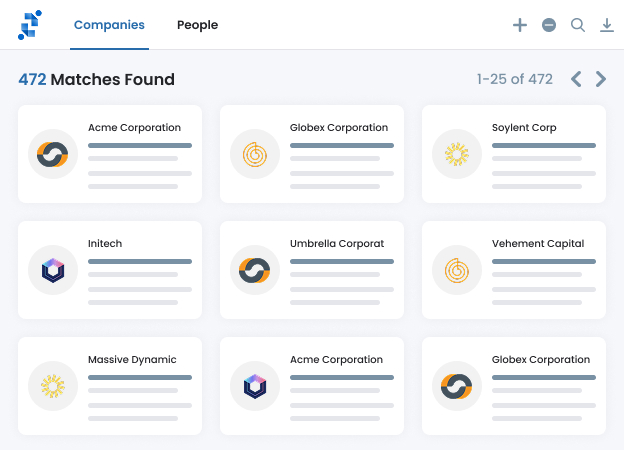Click the Globex Corporation logo in bottom row
This screenshot has width=624, height=450.
coord(457,386)
